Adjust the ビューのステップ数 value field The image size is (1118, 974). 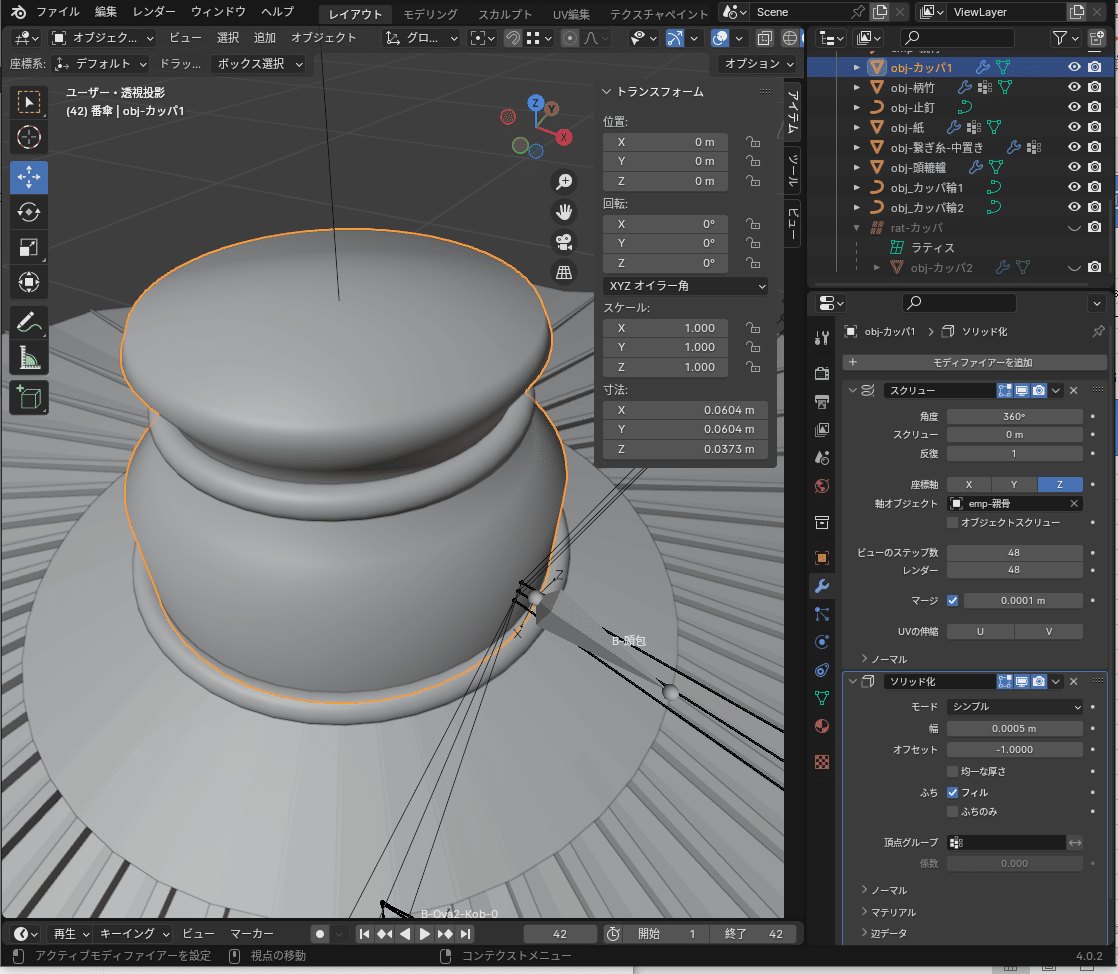1014,553
